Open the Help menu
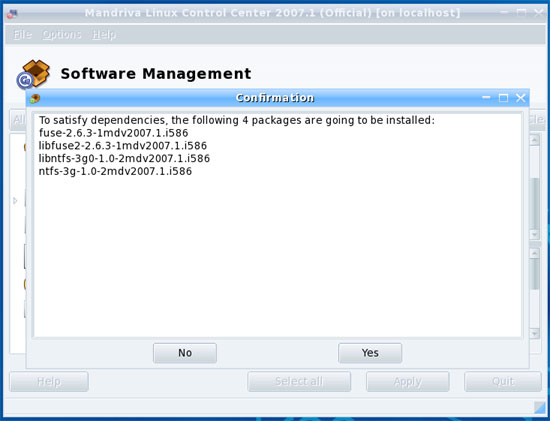Image resolution: width=550 pixels, height=421 pixels. coord(104,34)
